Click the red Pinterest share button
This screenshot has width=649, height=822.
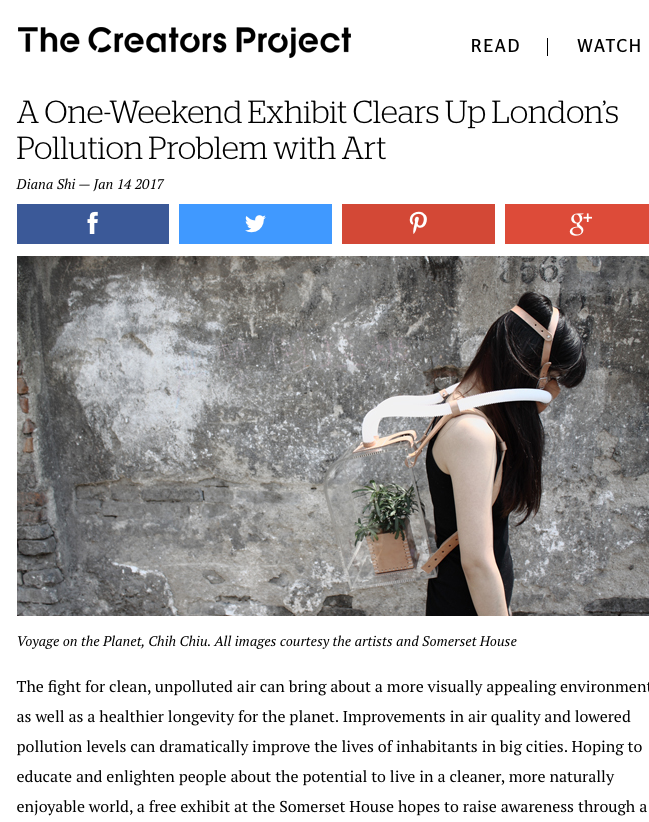tap(418, 224)
